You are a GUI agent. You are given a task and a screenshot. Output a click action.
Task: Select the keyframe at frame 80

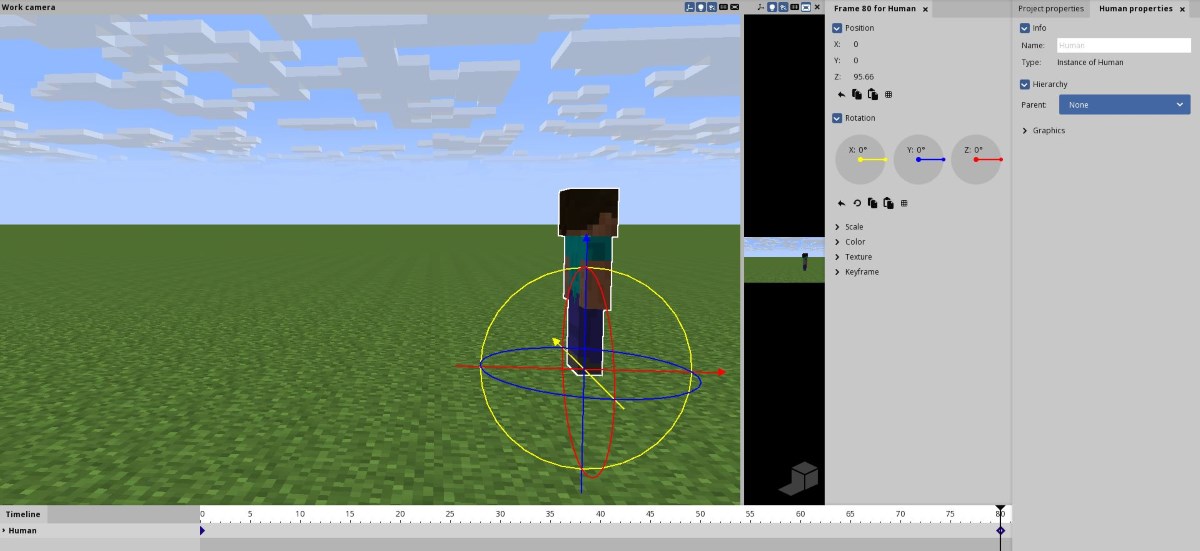click(x=1000, y=531)
